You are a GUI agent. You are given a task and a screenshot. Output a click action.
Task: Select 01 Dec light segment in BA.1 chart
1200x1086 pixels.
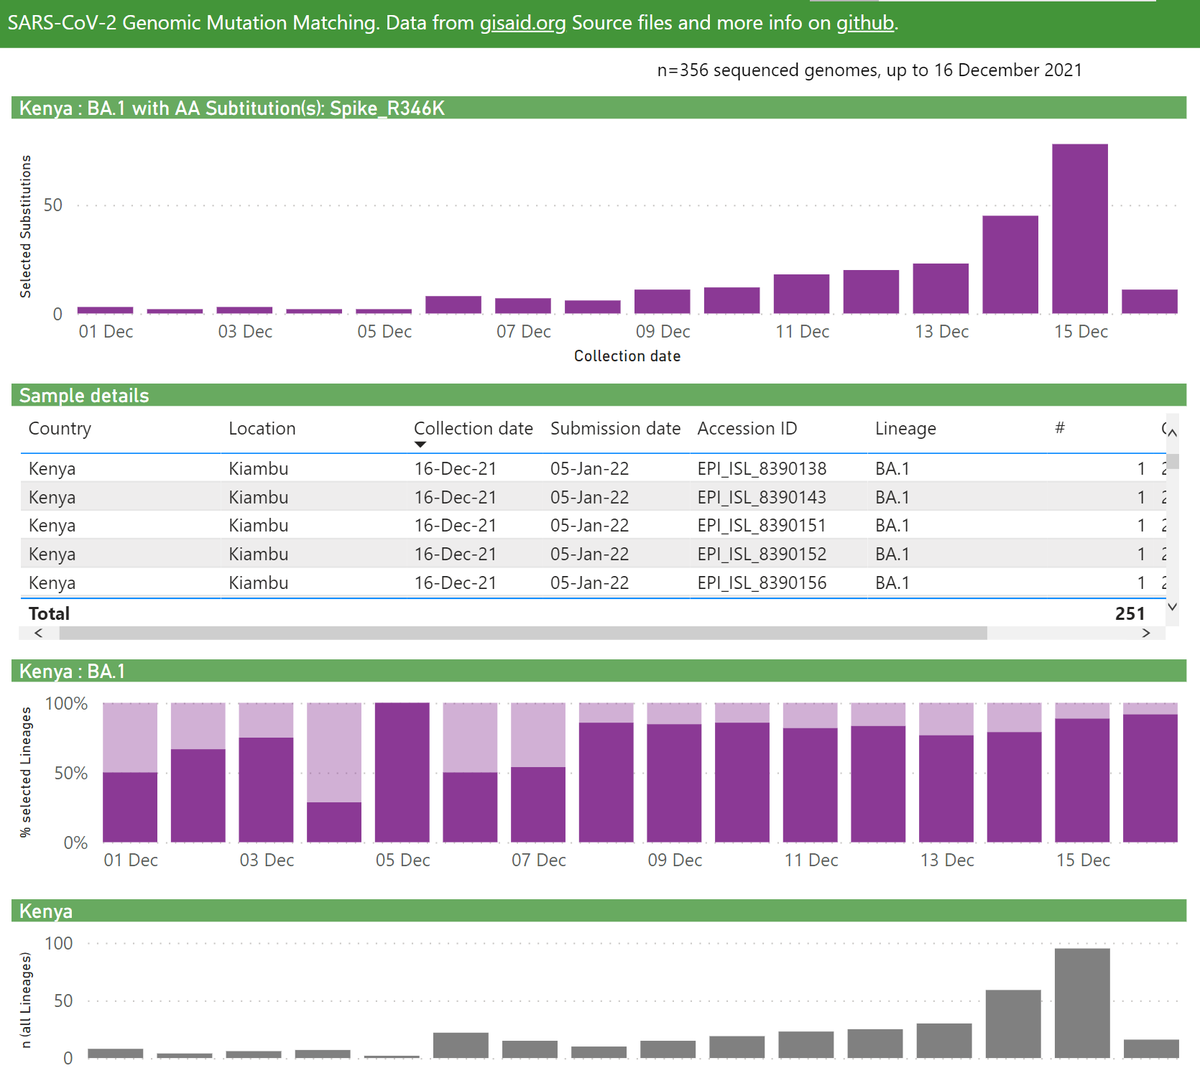130,738
